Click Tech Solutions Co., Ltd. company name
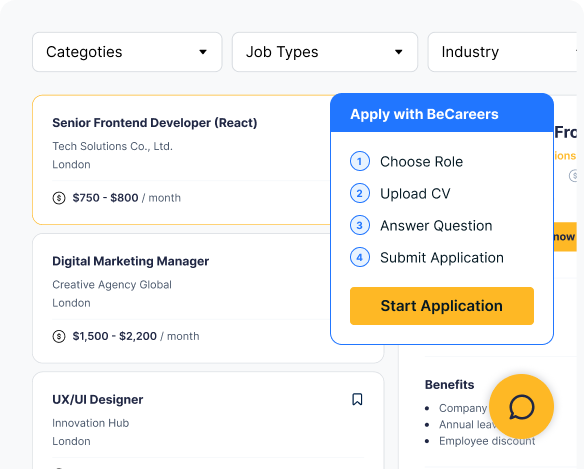 tap(112, 146)
